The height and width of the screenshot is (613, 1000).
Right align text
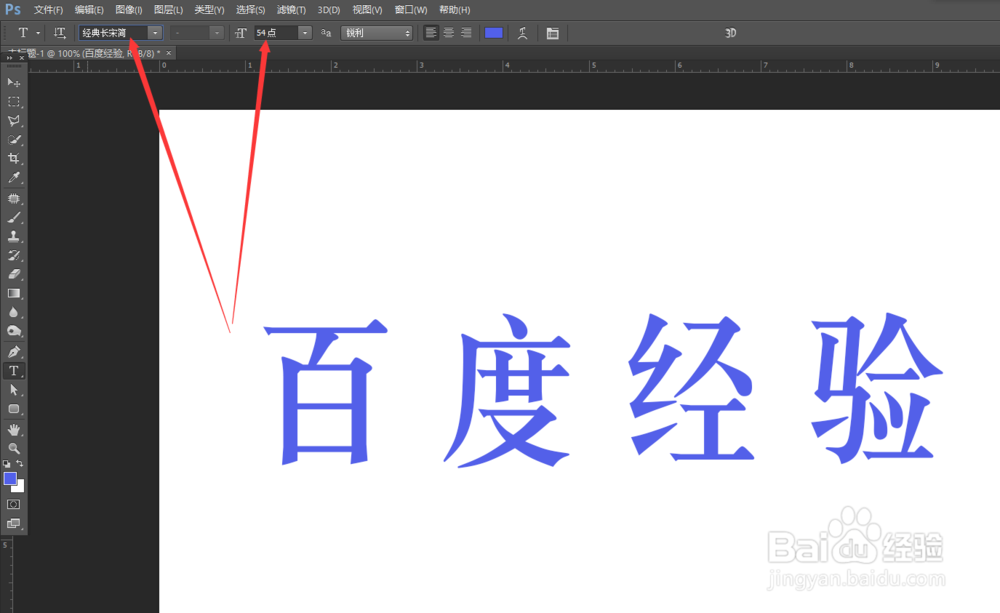pos(466,33)
